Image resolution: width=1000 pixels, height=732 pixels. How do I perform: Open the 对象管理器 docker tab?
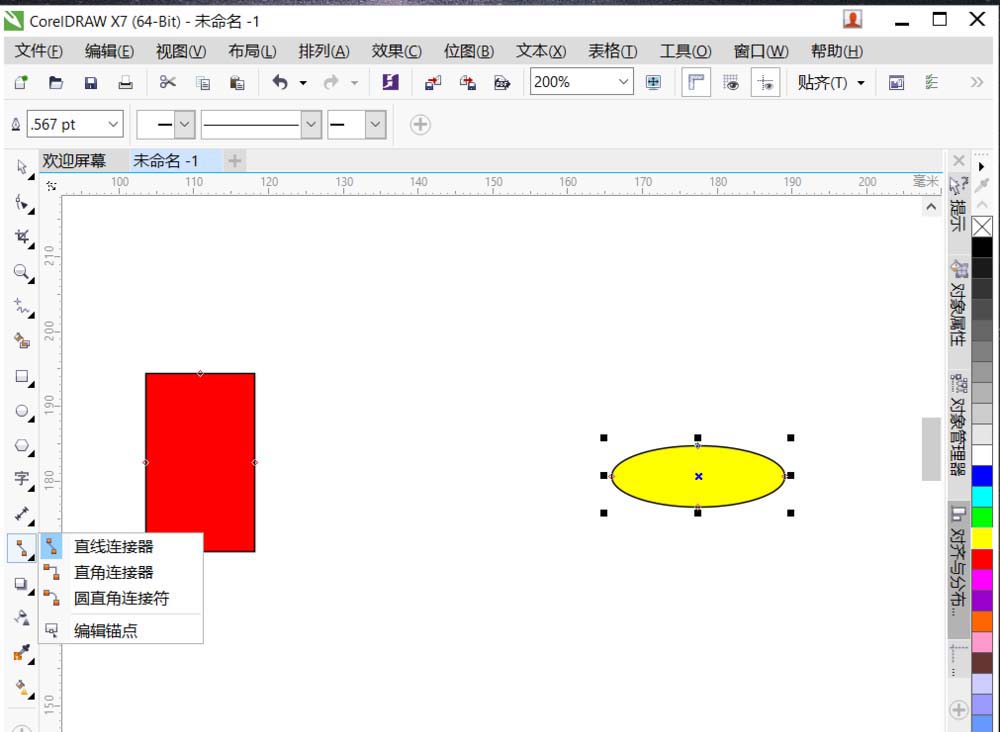tap(958, 426)
